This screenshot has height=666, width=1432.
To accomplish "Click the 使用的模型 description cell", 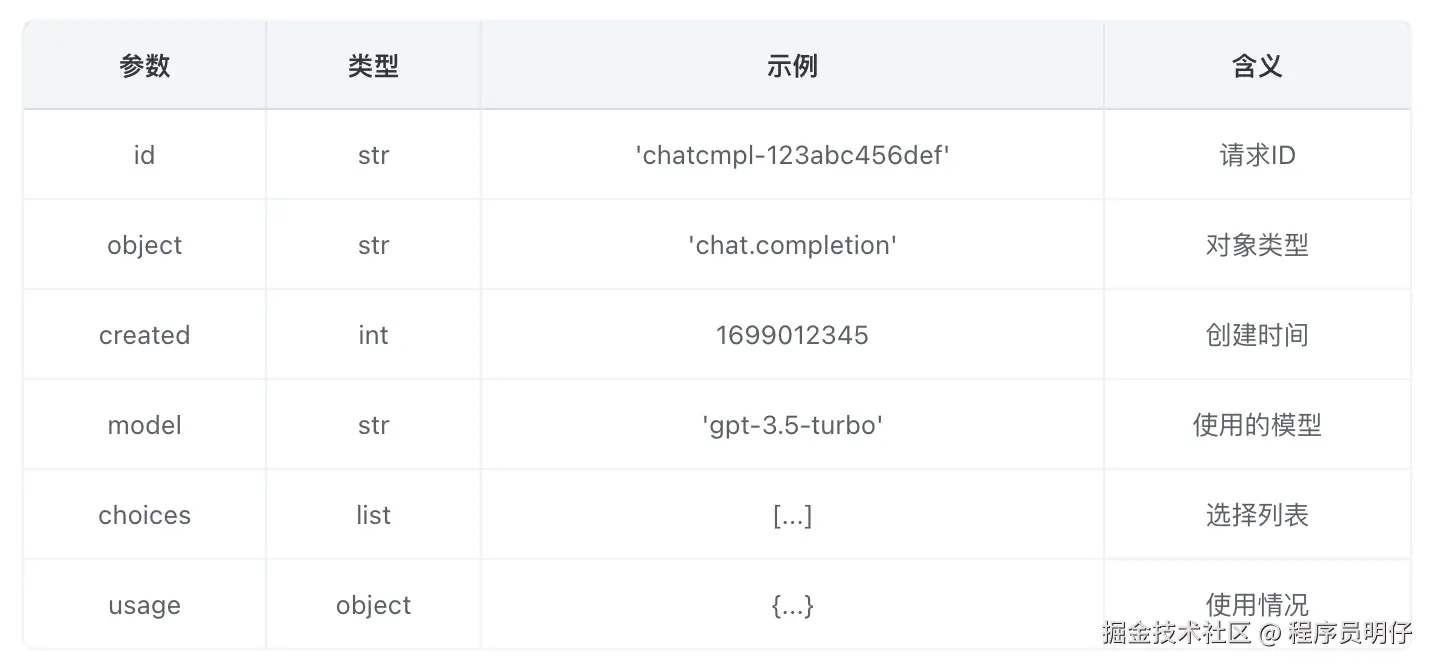I will pos(1257,425).
